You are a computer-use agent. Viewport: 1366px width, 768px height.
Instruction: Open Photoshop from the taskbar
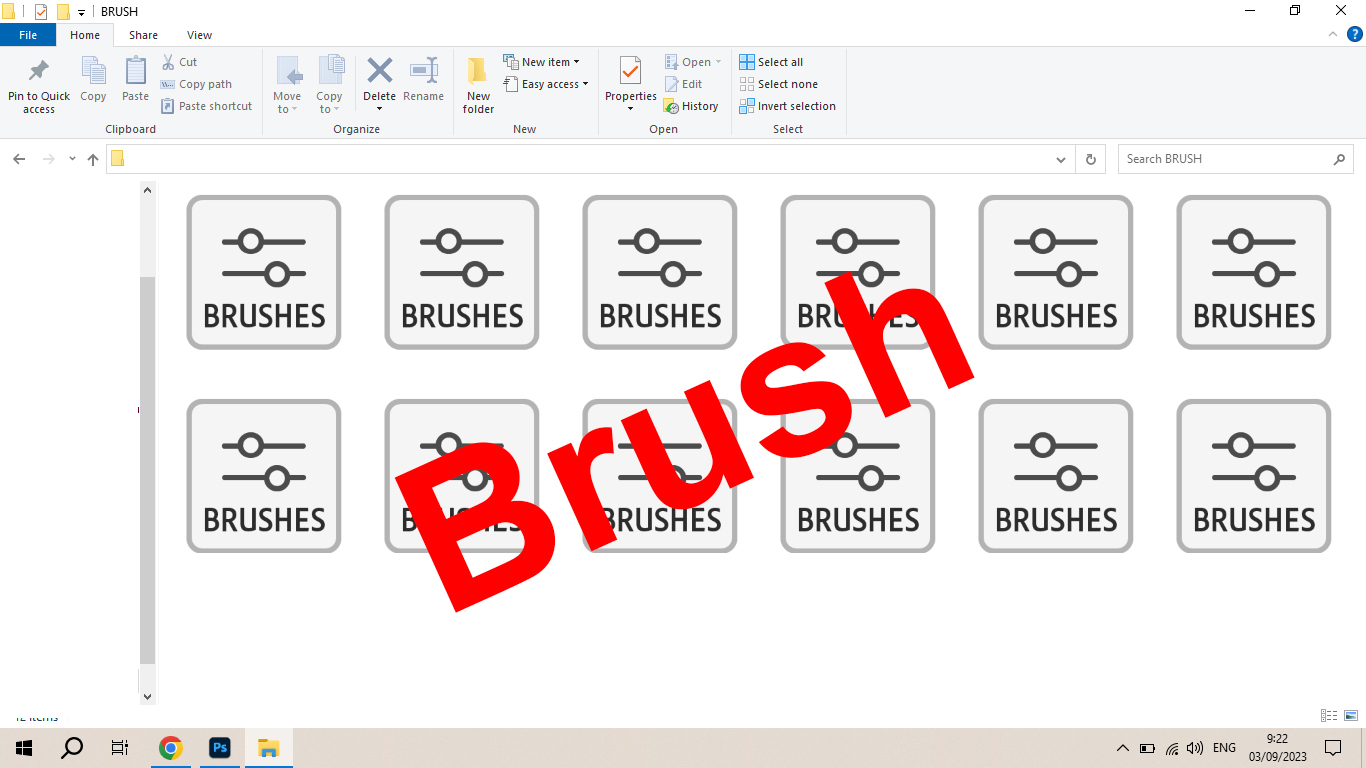click(x=220, y=748)
